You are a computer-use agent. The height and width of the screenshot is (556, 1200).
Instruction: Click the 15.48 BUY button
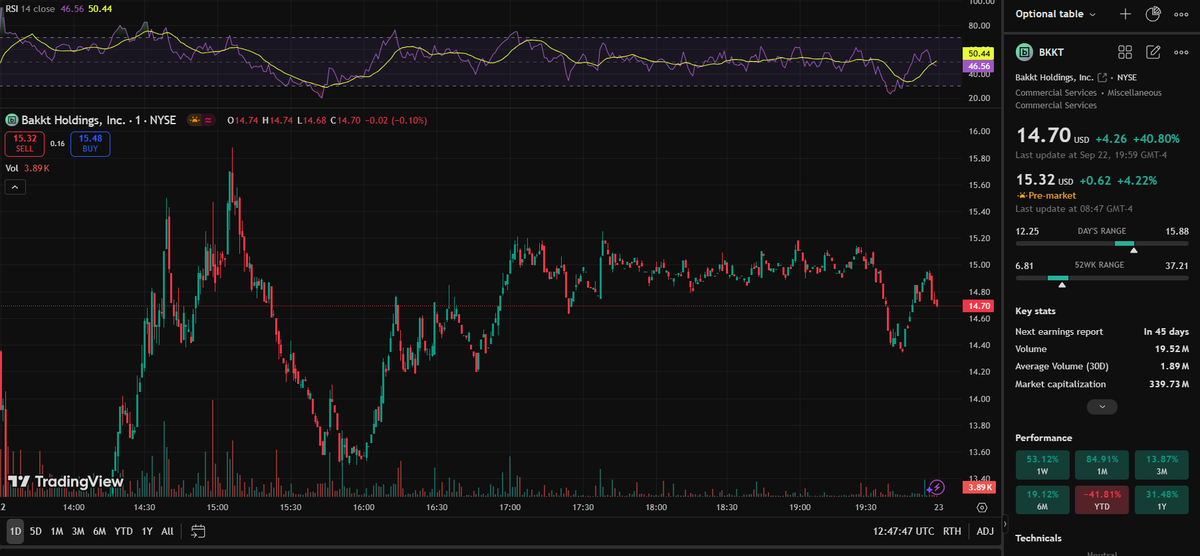pyautogui.click(x=90, y=143)
